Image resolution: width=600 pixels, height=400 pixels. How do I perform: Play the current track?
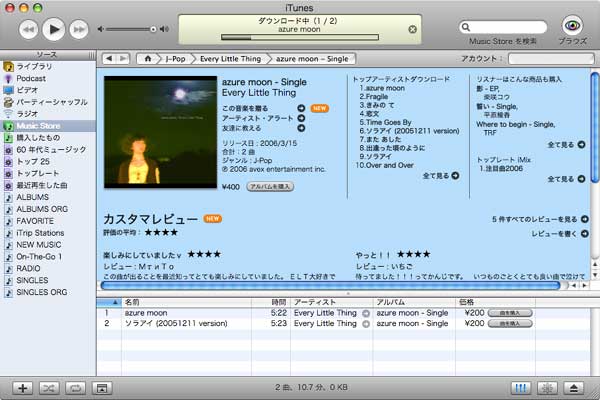click(x=54, y=29)
